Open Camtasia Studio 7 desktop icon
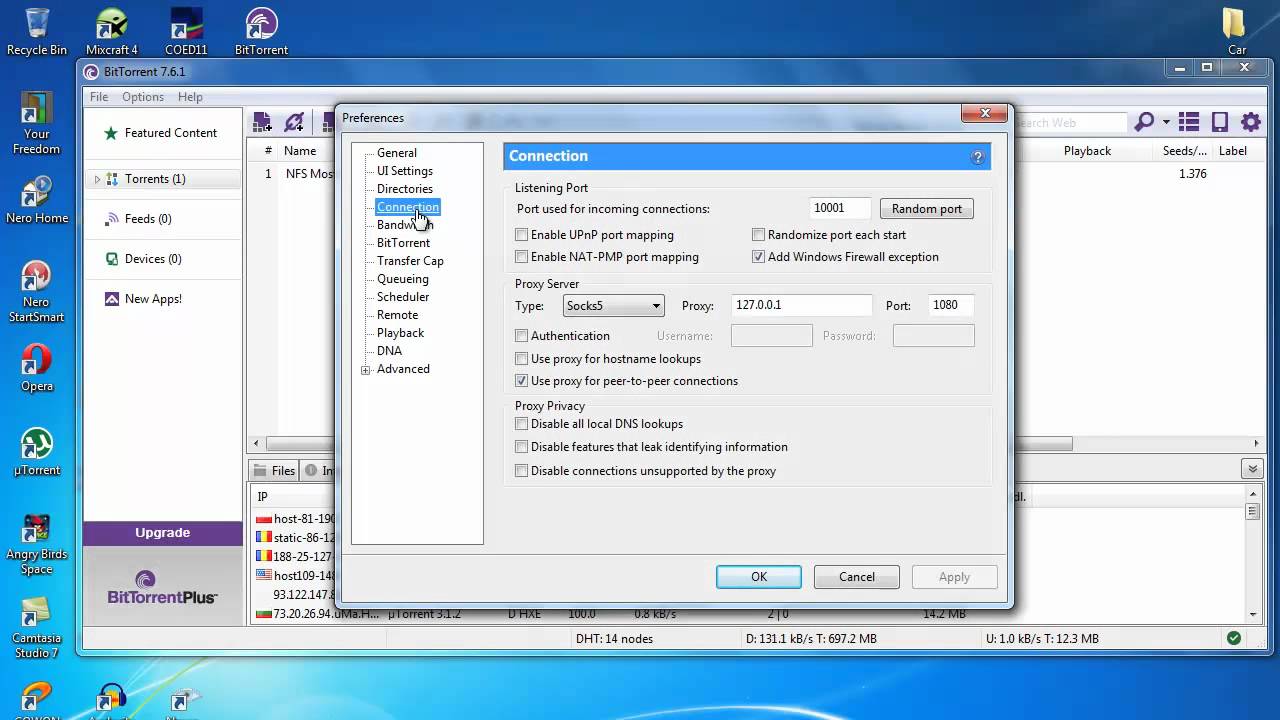Image resolution: width=1280 pixels, height=720 pixels. [37, 628]
